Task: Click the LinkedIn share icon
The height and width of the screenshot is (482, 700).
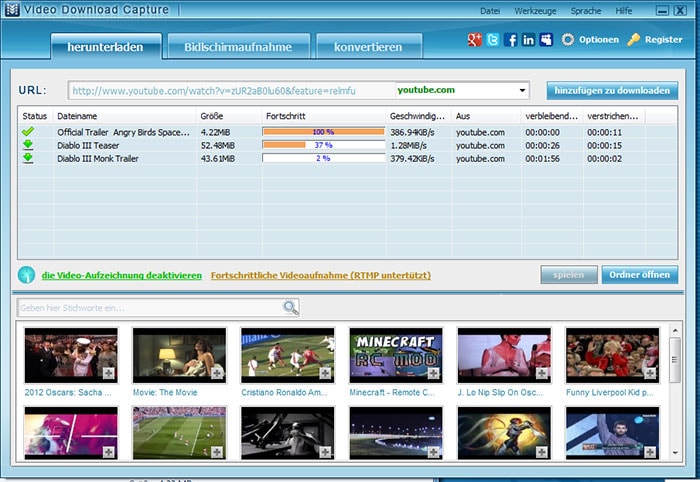Action: click(528, 40)
